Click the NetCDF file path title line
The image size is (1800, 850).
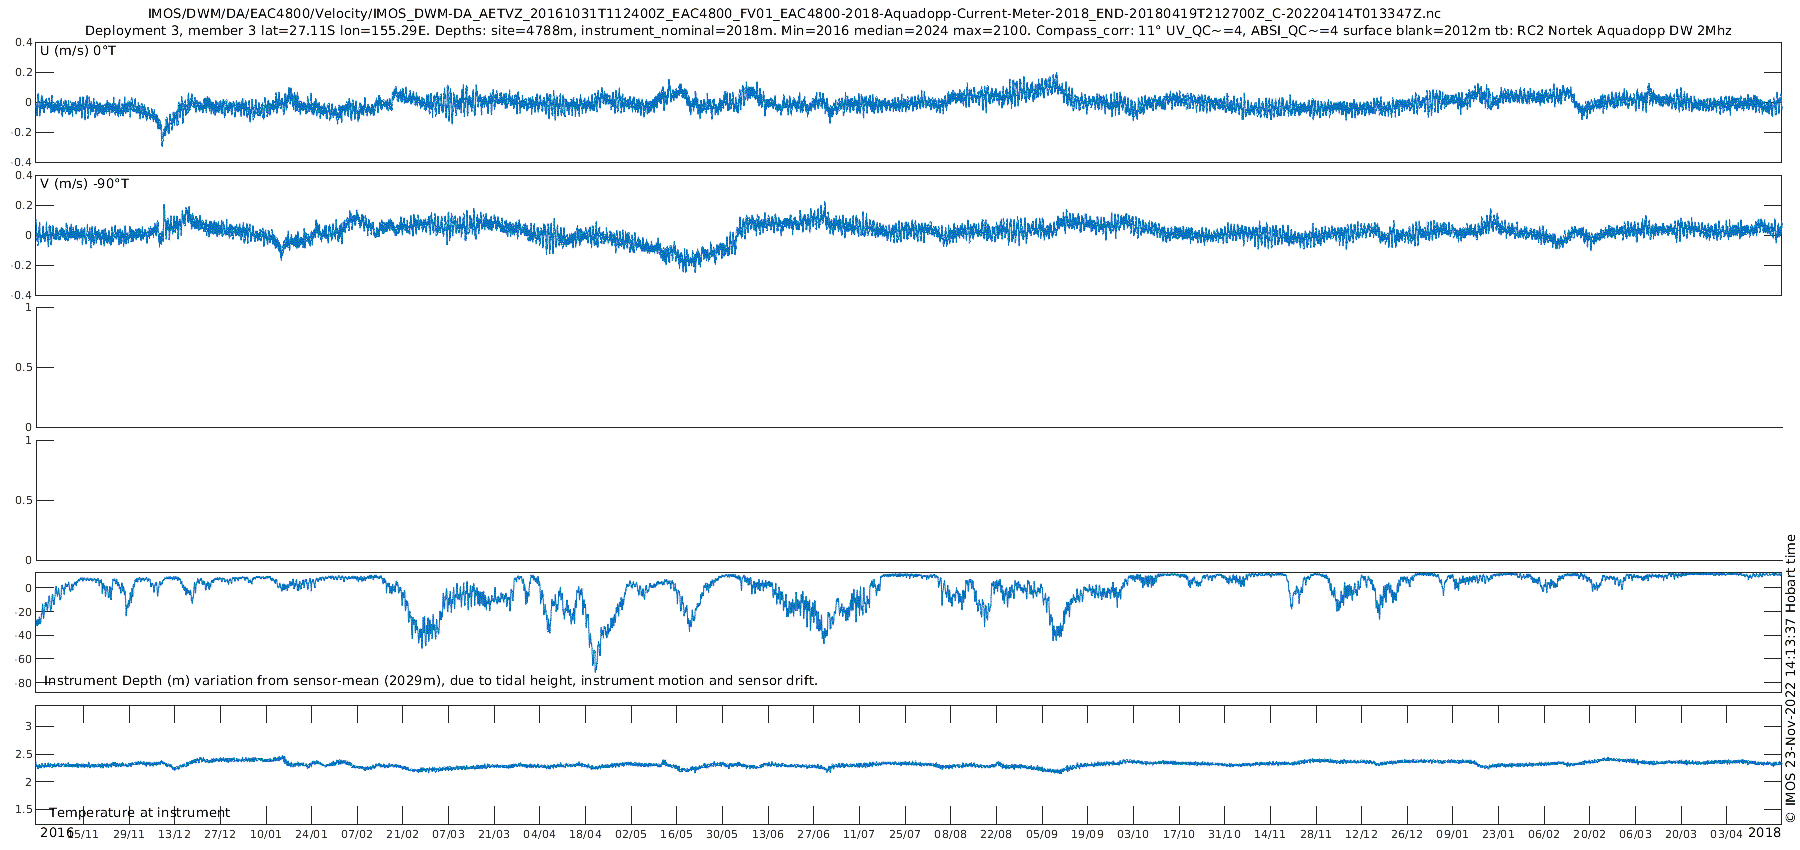[794, 13]
